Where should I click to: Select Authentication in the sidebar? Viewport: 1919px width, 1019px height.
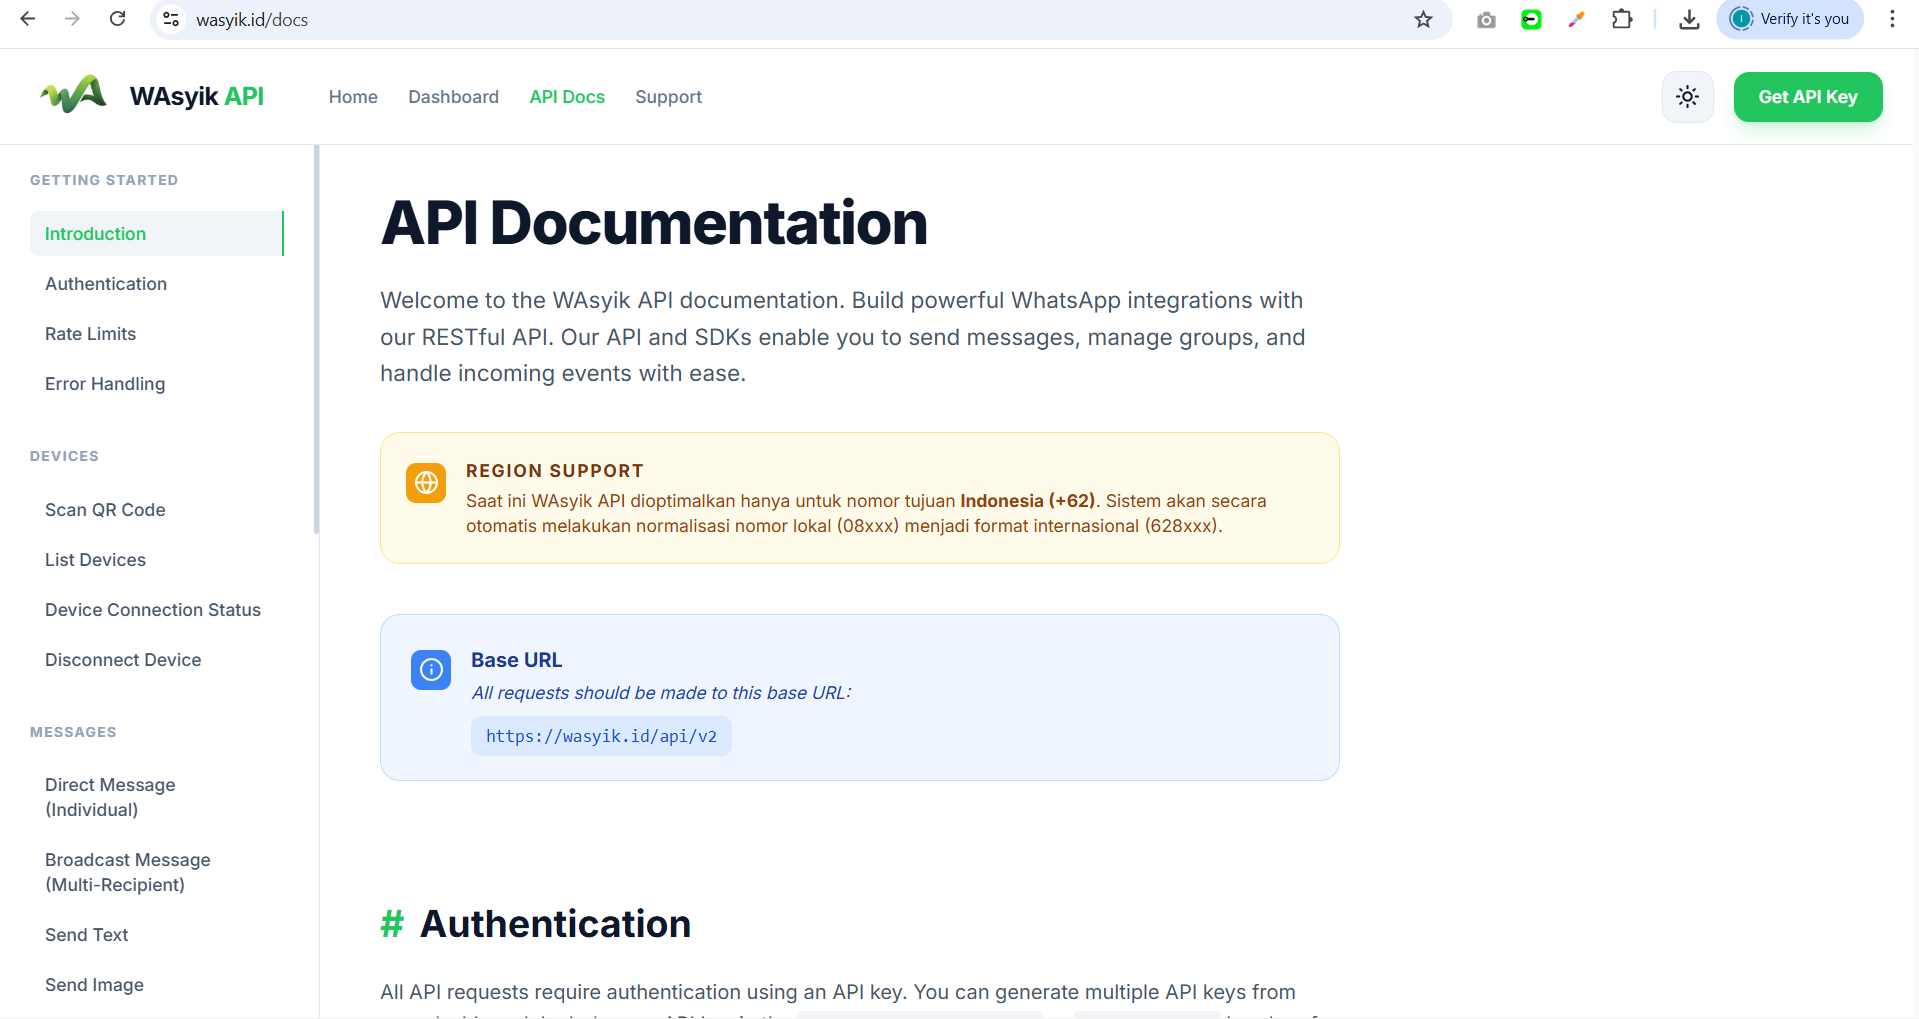106,284
